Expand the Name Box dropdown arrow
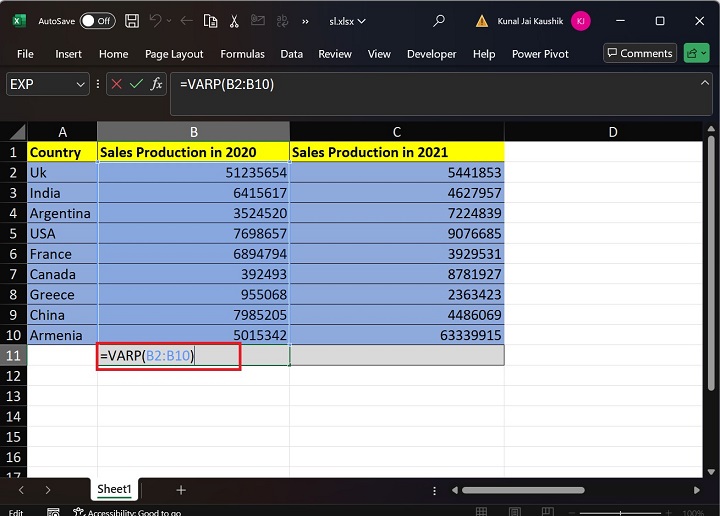 pos(80,85)
